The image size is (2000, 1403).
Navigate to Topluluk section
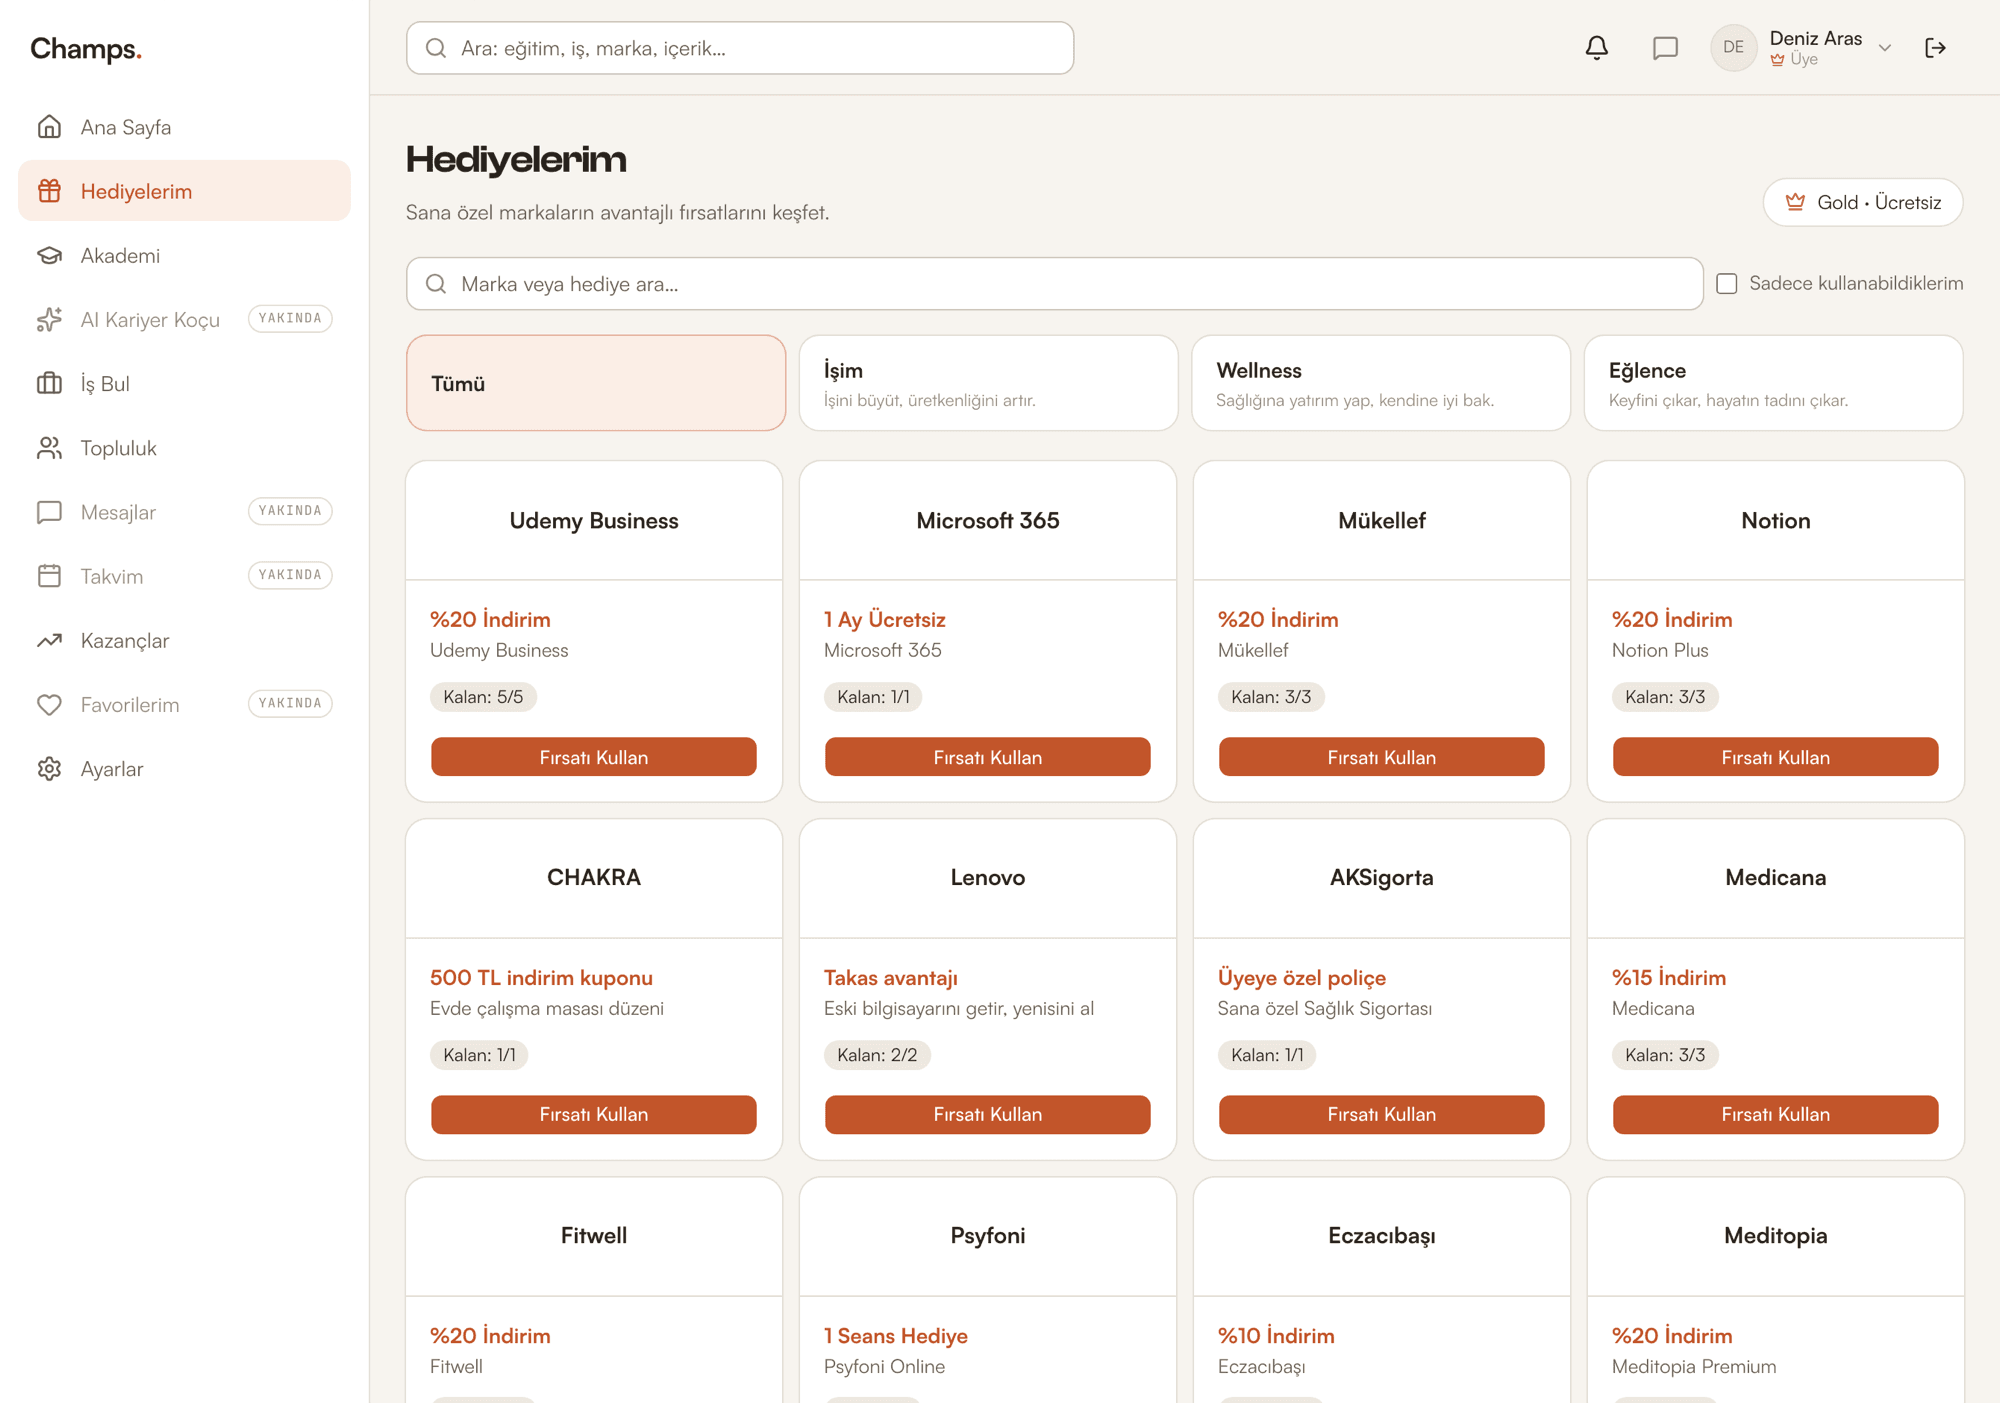[184, 448]
